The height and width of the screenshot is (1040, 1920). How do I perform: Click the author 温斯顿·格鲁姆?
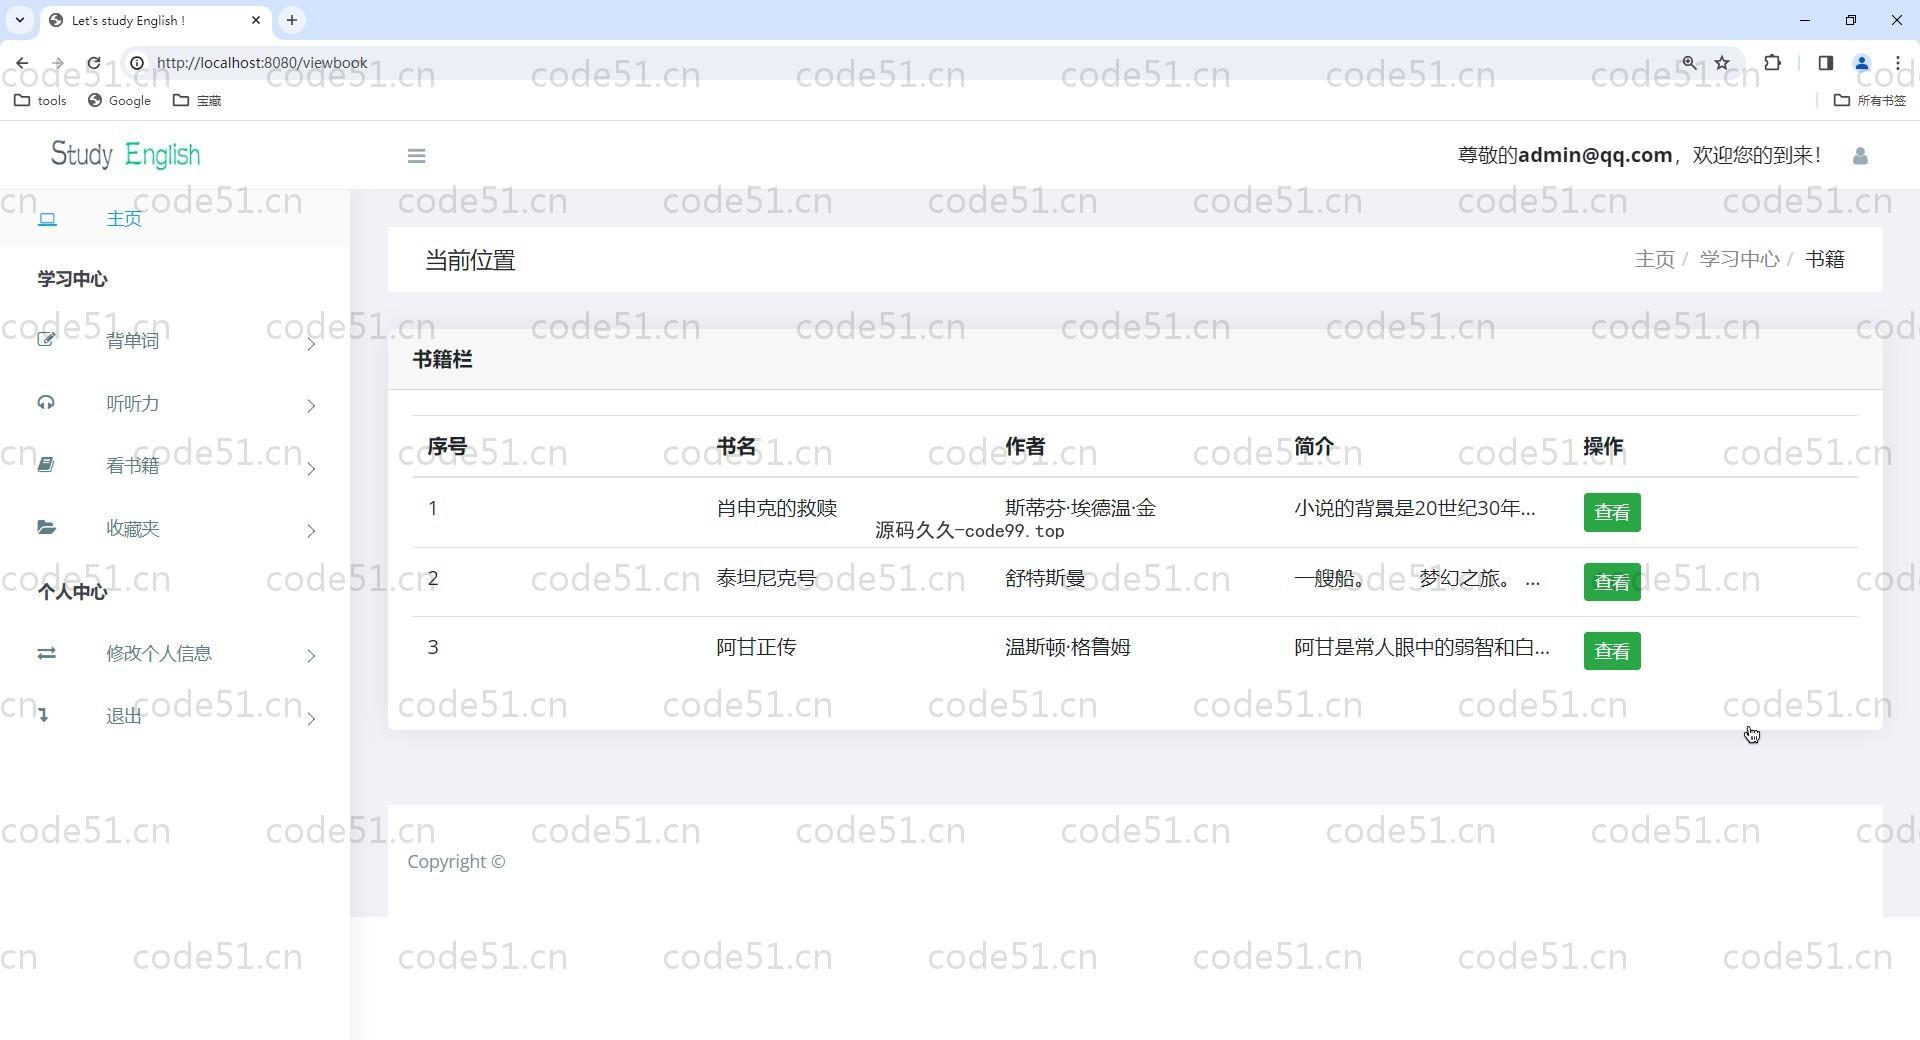tap(1067, 647)
